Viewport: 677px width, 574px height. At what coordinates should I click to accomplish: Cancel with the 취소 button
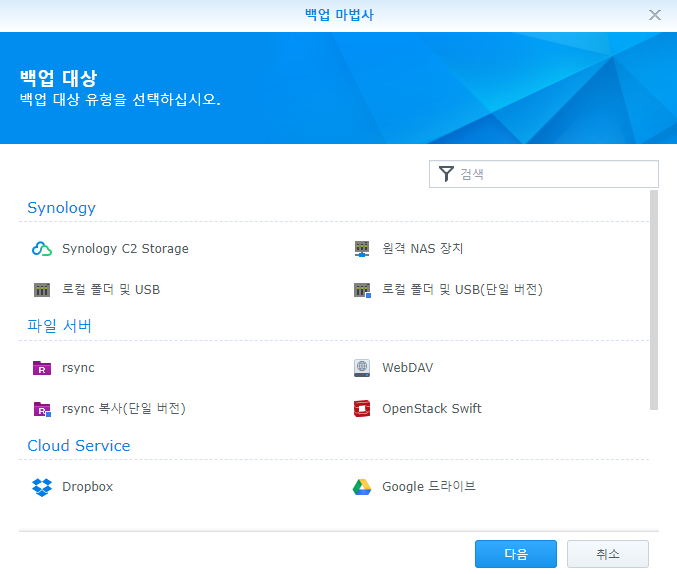pyautogui.click(x=608, y=554)
